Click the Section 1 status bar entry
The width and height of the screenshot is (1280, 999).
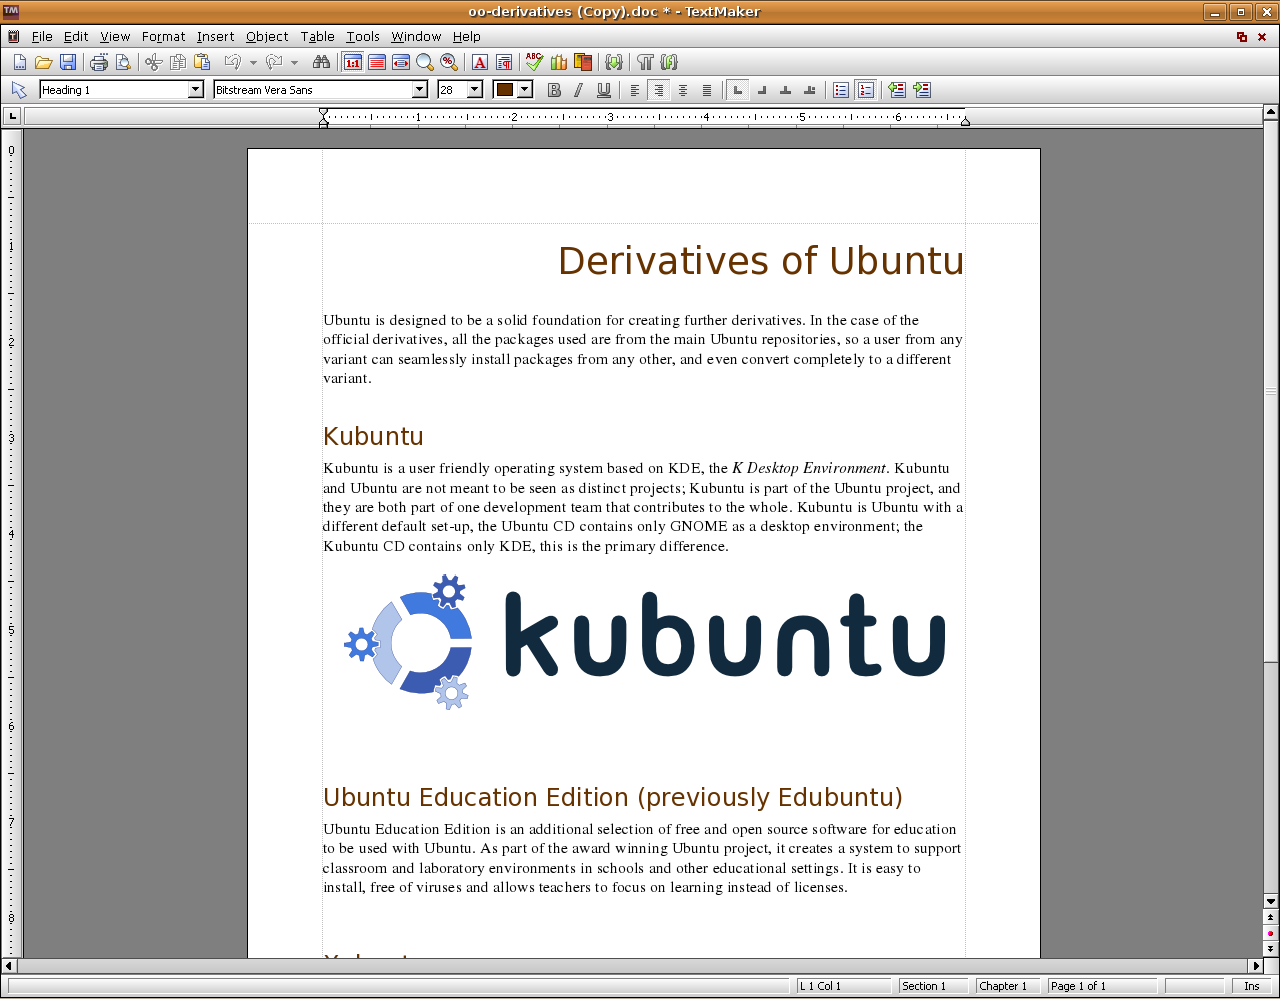pos(933,986)
